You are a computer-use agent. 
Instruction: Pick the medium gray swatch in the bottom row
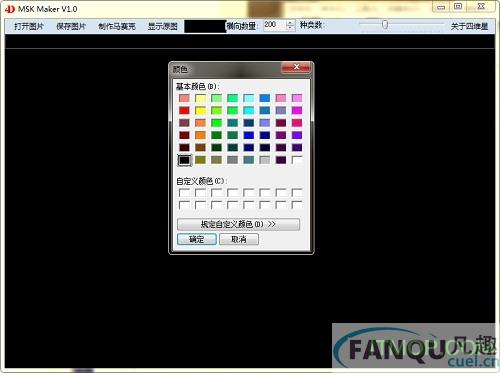coord(232,160)
